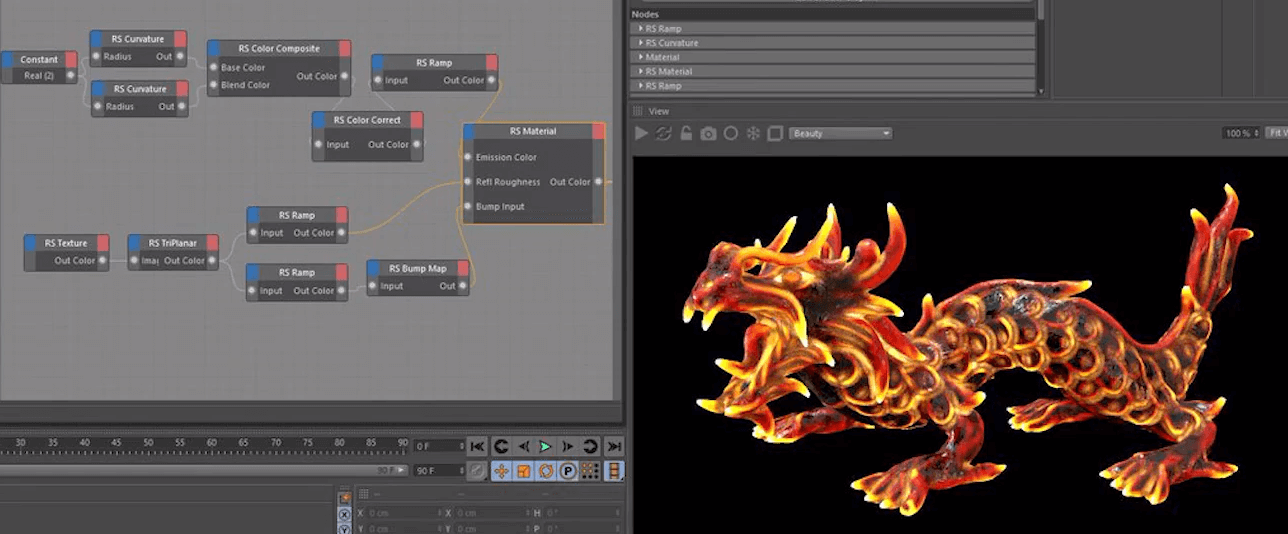The width and height of the screenshot is (1288, 534).
Task: Open the Beauty render pass dropdown
Action: tap(839, 133)
